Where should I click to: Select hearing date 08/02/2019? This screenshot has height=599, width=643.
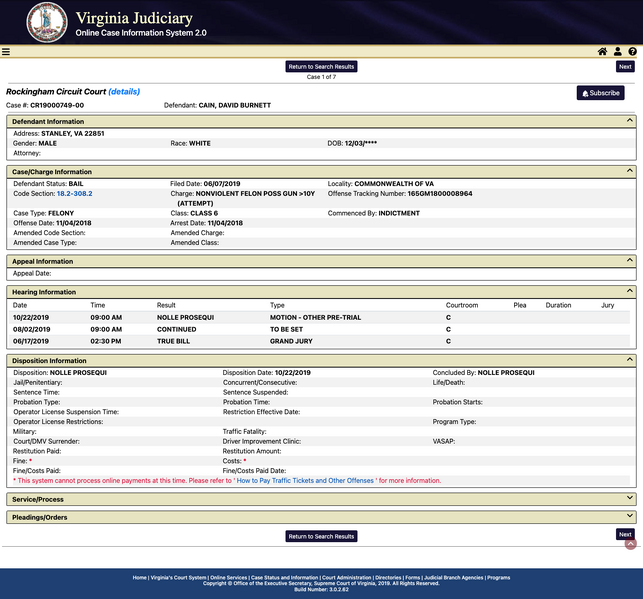tap(31, 329)
